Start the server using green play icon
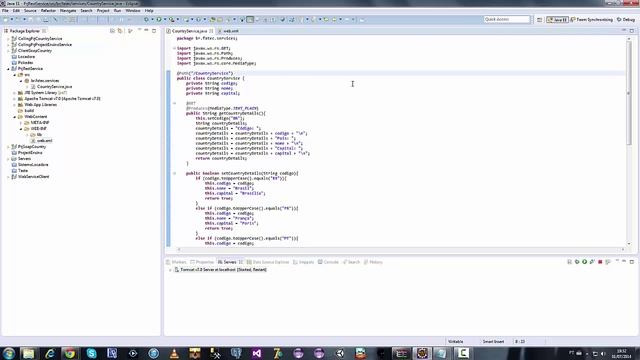The image size is (640, 360). coord(584,262)
